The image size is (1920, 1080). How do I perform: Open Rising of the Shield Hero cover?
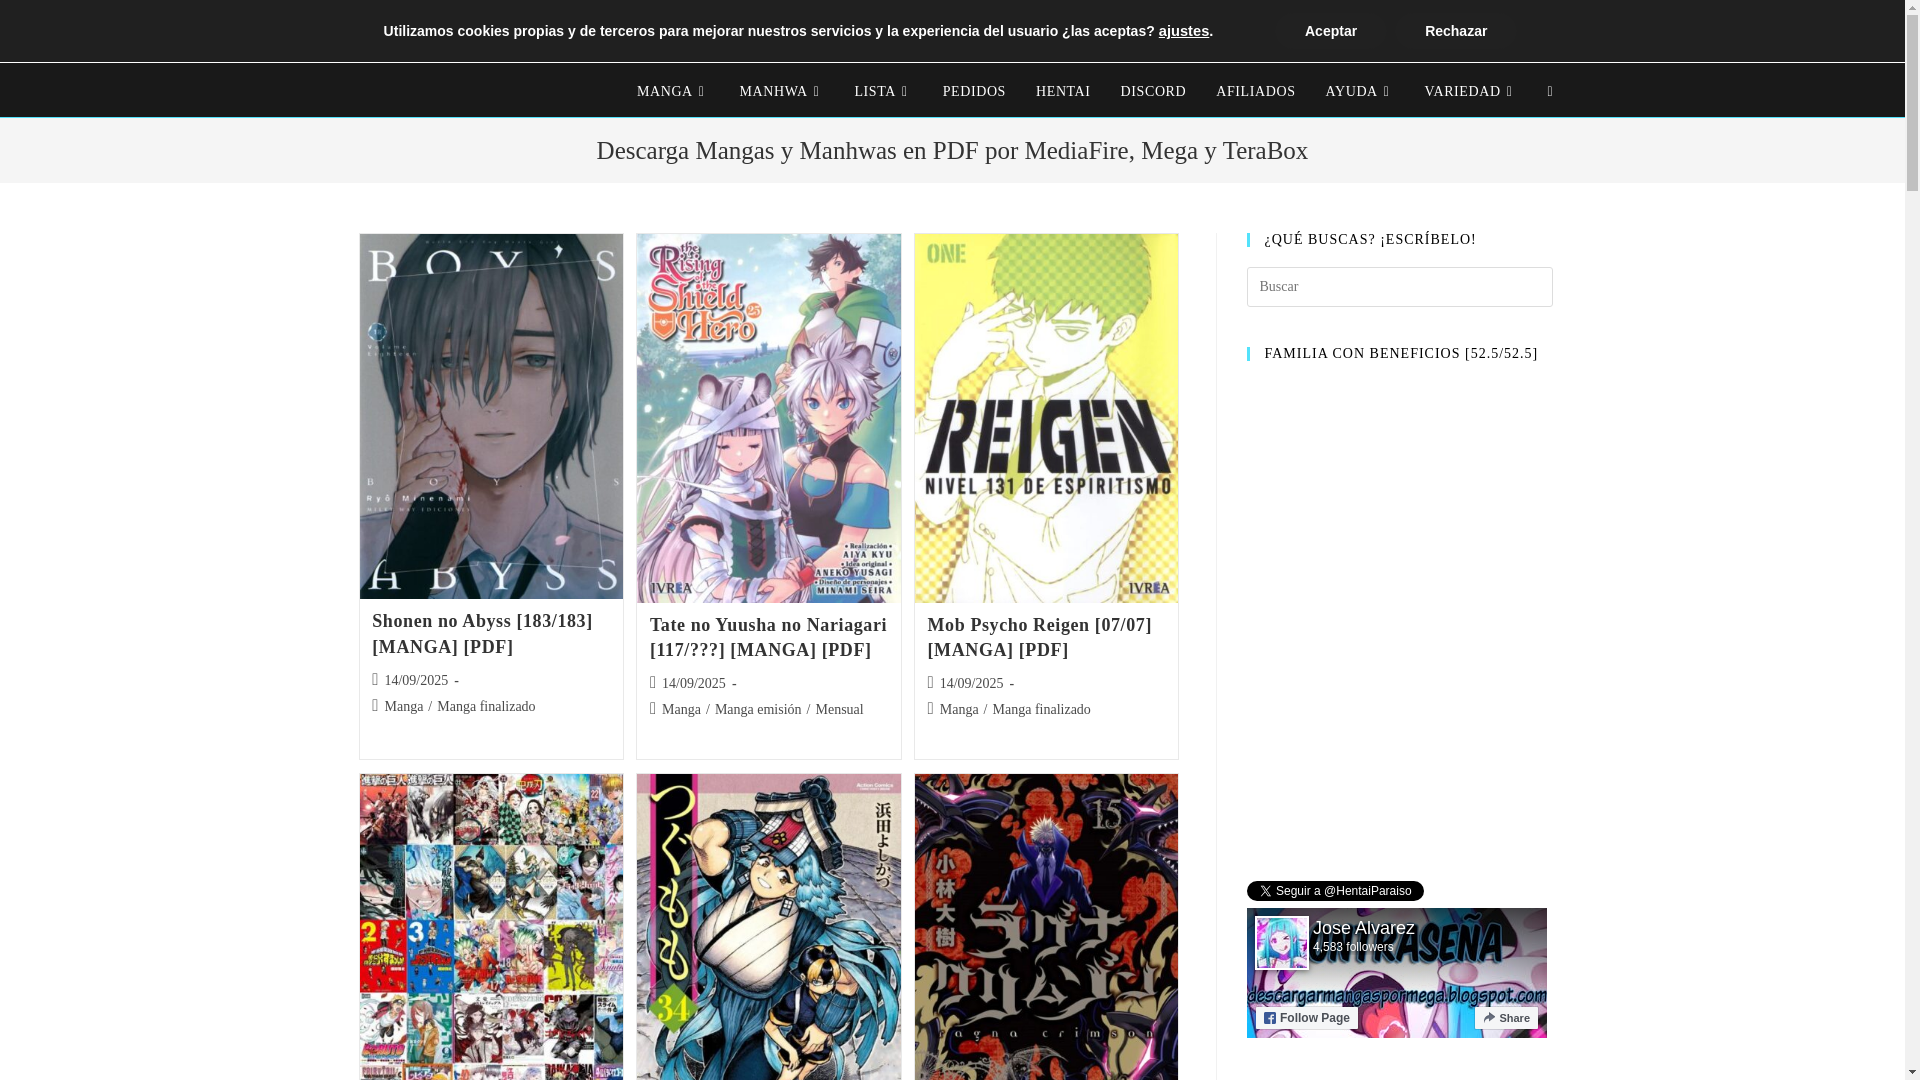pos(768,418)
